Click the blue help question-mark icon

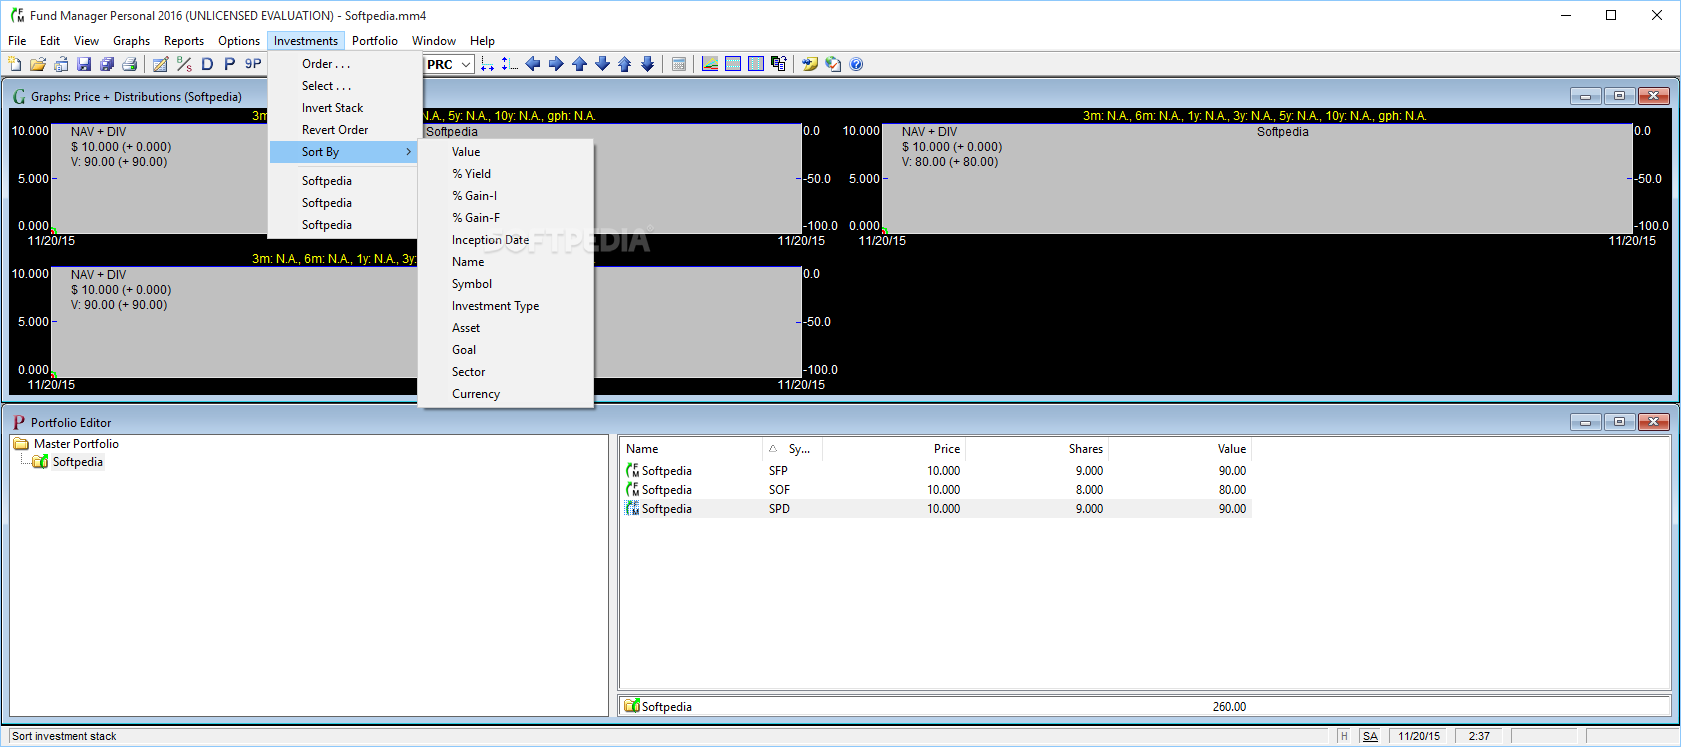coord(856,64)
